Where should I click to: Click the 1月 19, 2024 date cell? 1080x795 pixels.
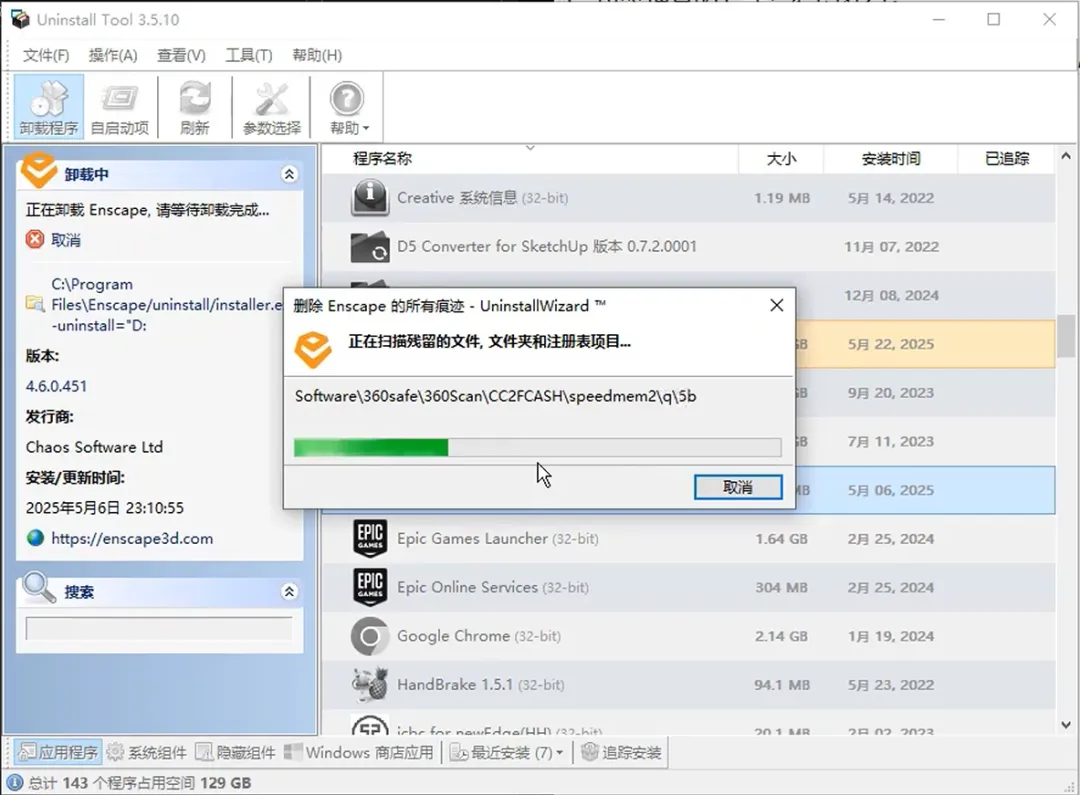click(x=891, y=636)
